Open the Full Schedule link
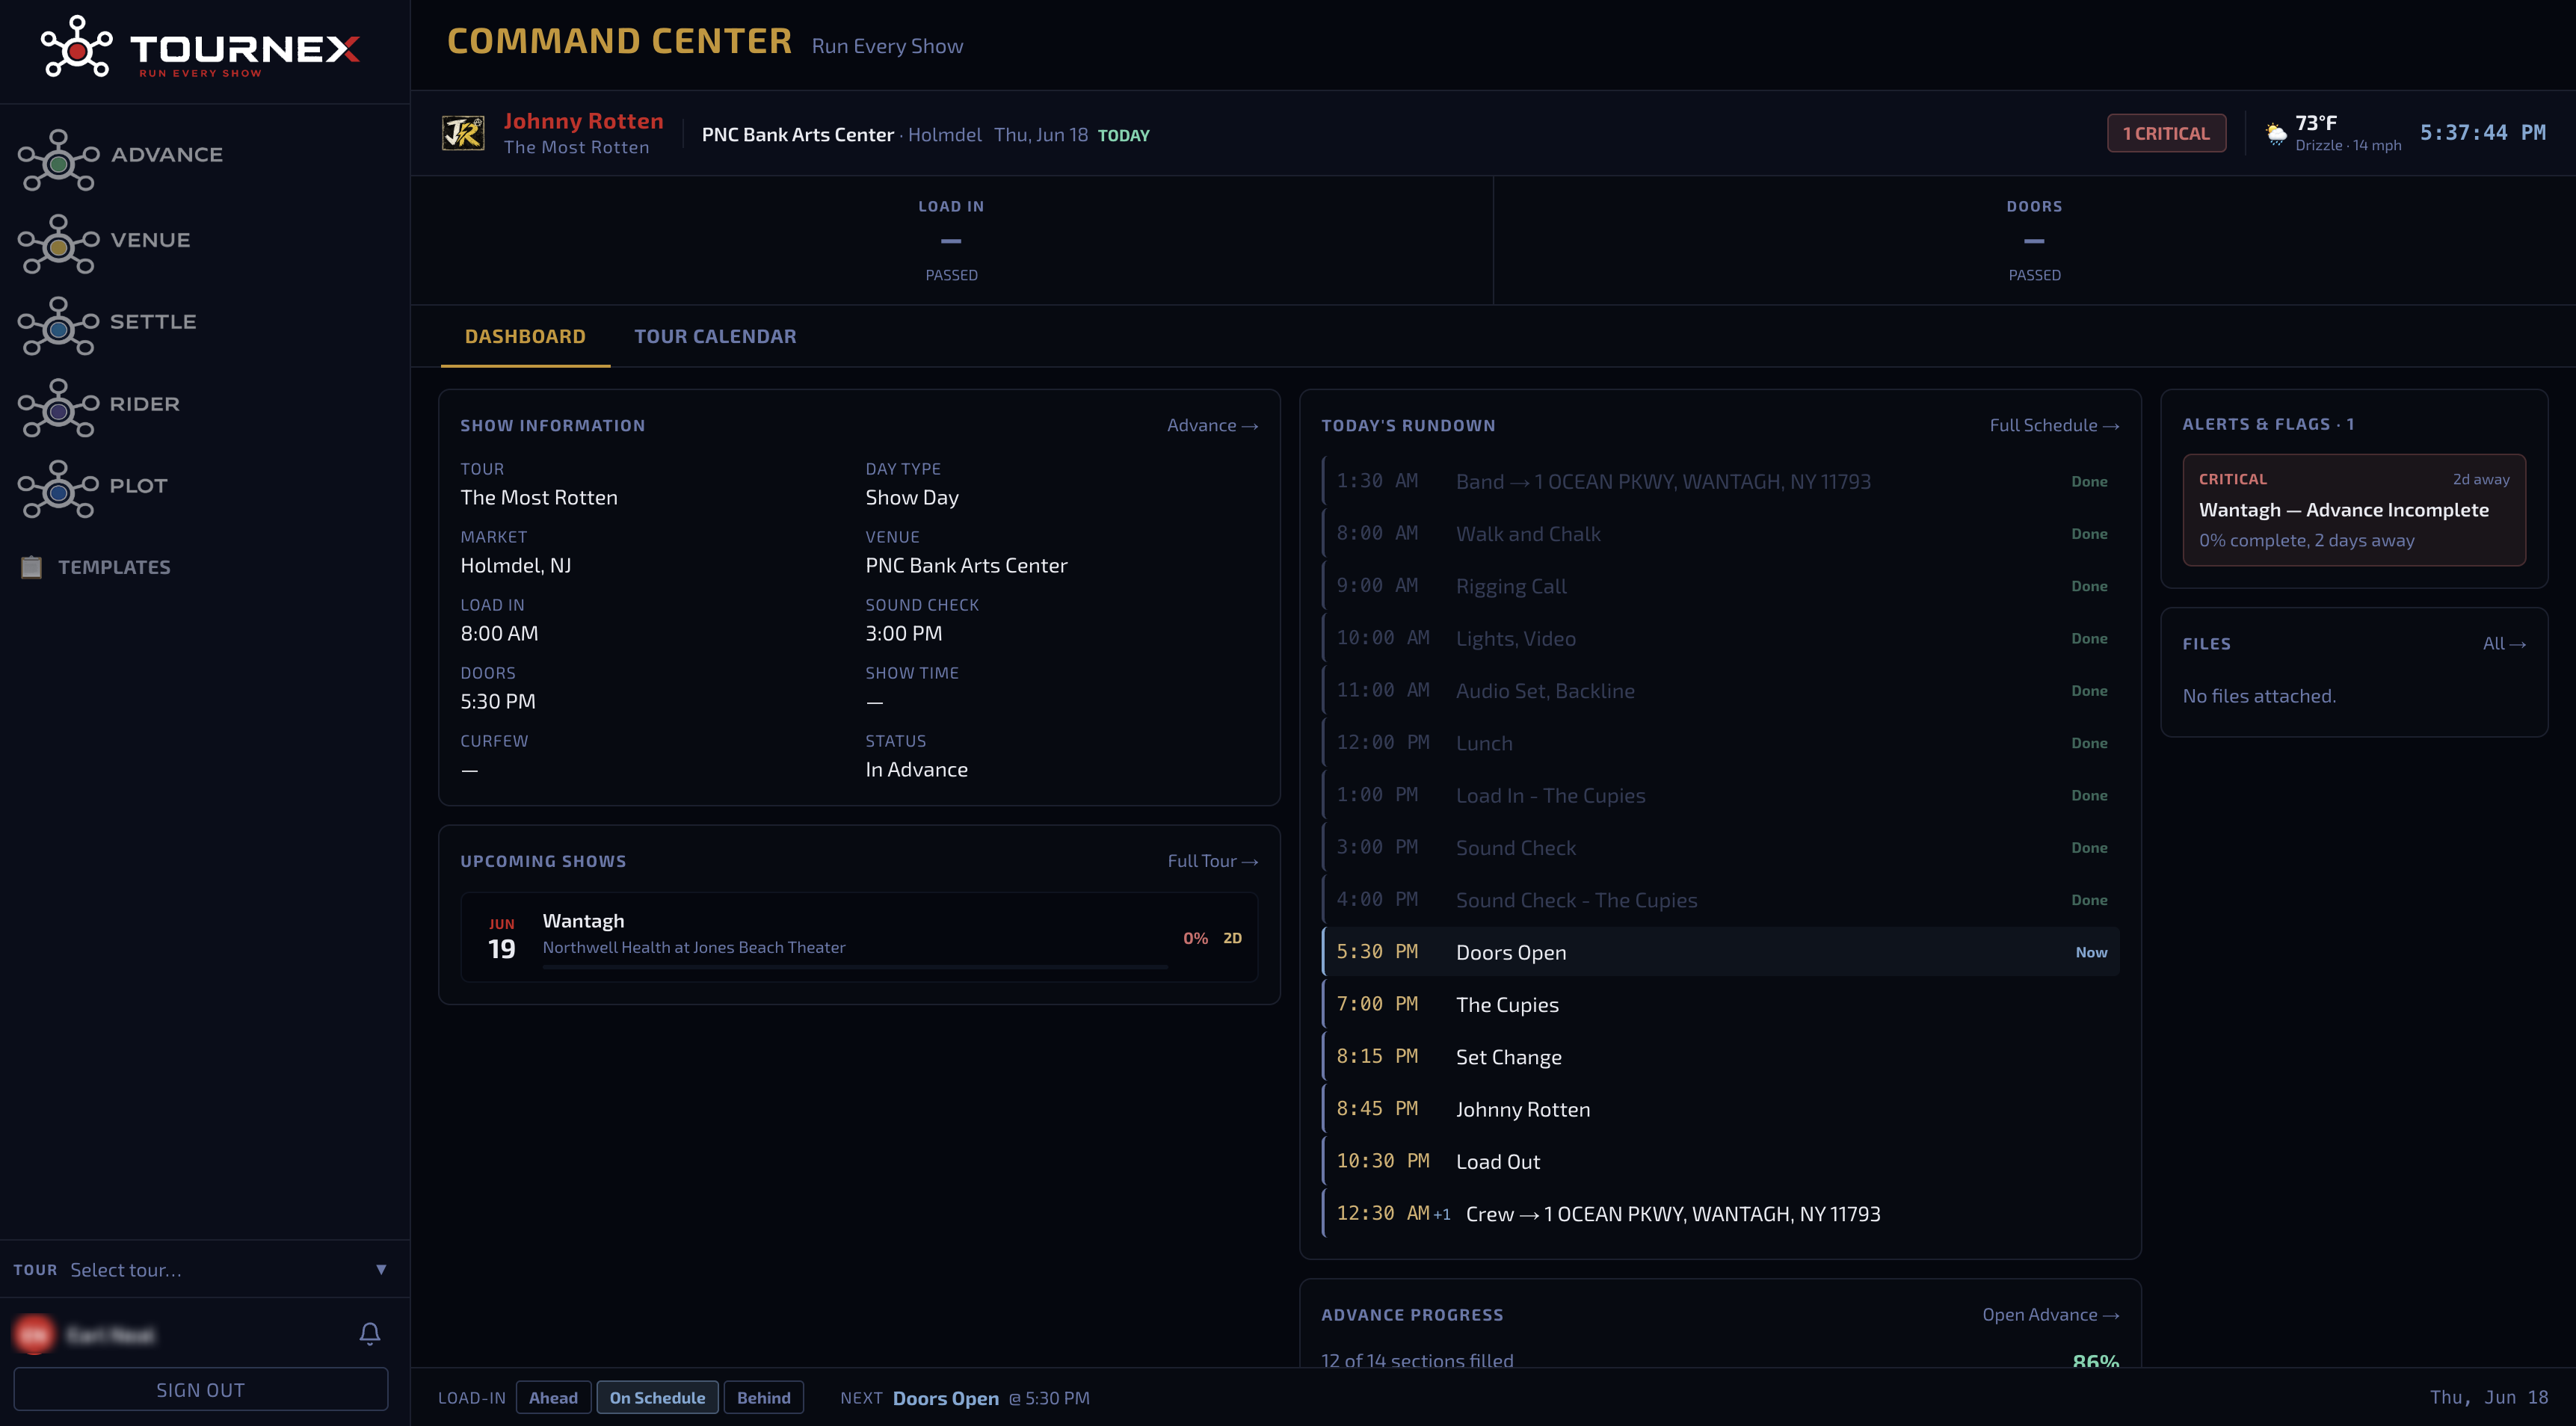Screen dimensions: 2576x1426 coord(2054,426)
